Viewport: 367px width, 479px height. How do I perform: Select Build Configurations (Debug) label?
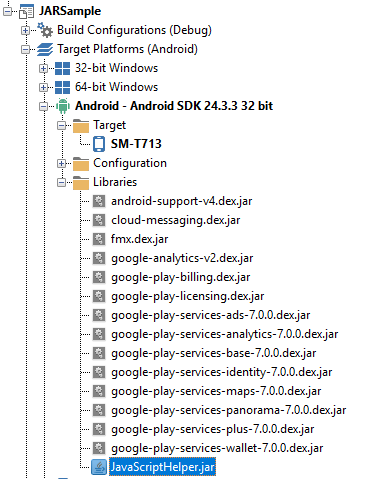click(134, 30)
